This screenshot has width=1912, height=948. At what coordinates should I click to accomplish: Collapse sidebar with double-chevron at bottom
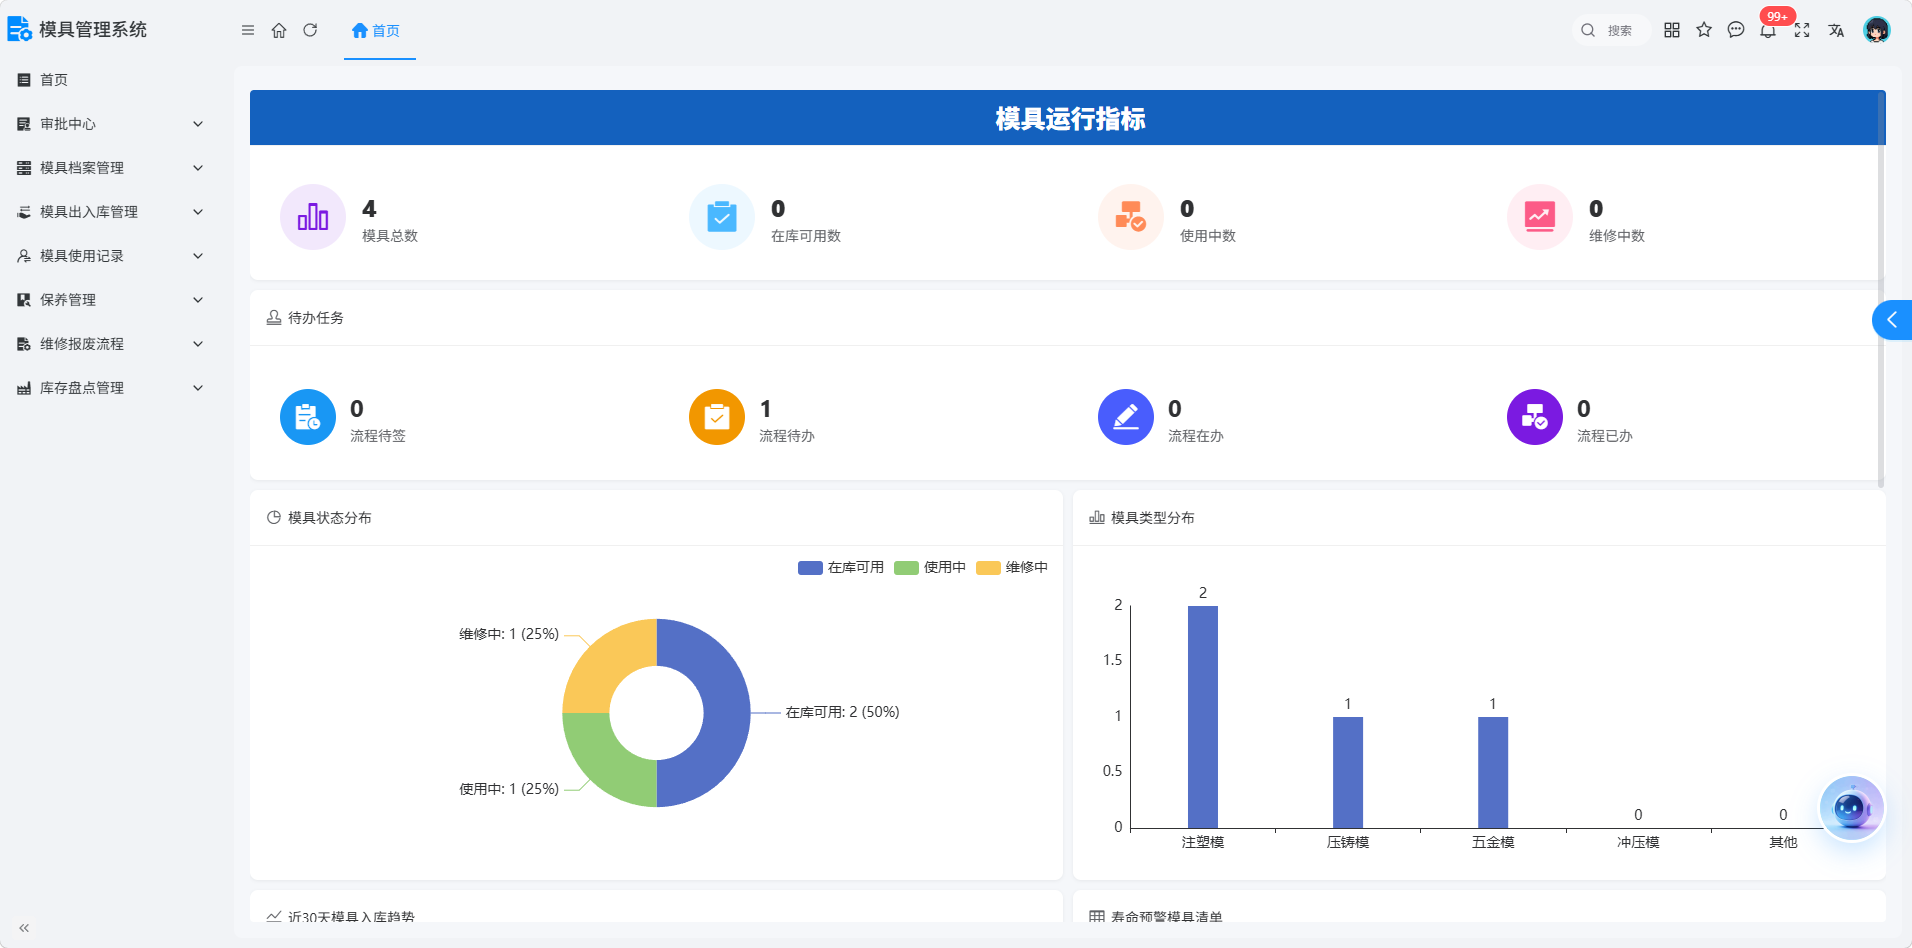pos(24,928)
